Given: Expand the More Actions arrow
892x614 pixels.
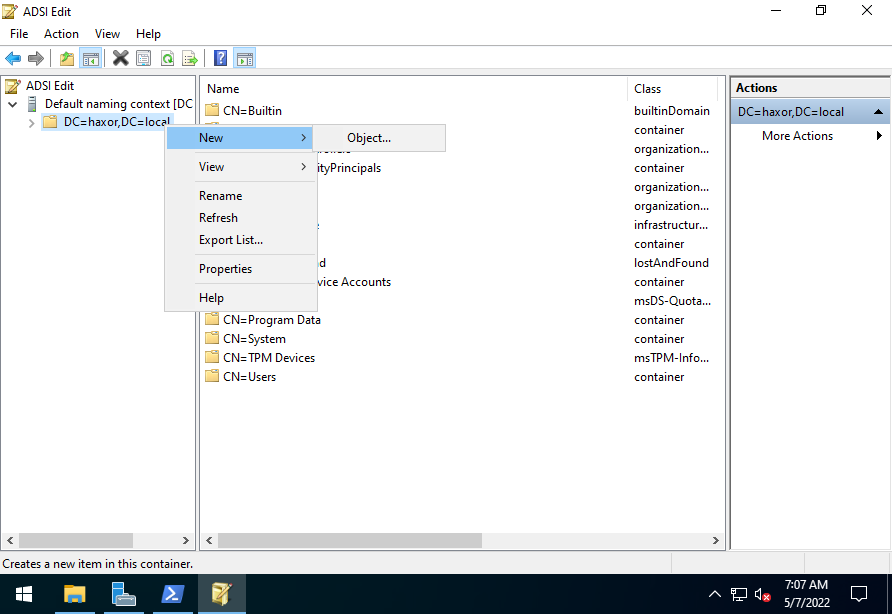Looking at the screenshot, I should [879, 135].
